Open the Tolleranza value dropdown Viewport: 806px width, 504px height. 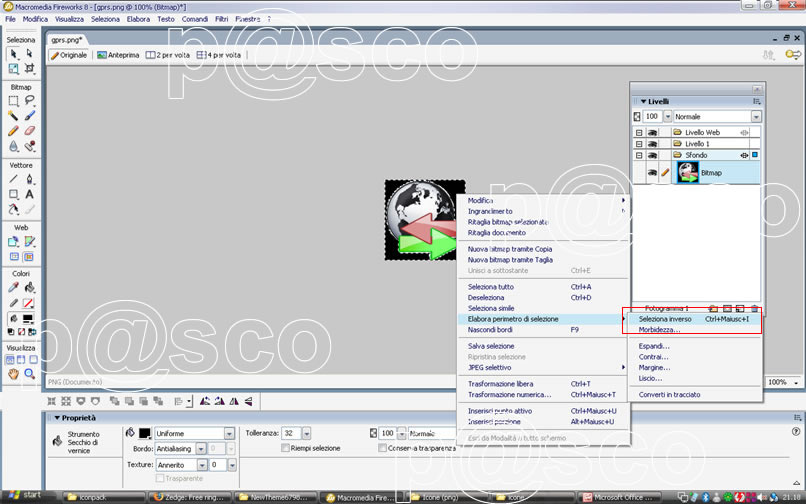coord(306,434)
